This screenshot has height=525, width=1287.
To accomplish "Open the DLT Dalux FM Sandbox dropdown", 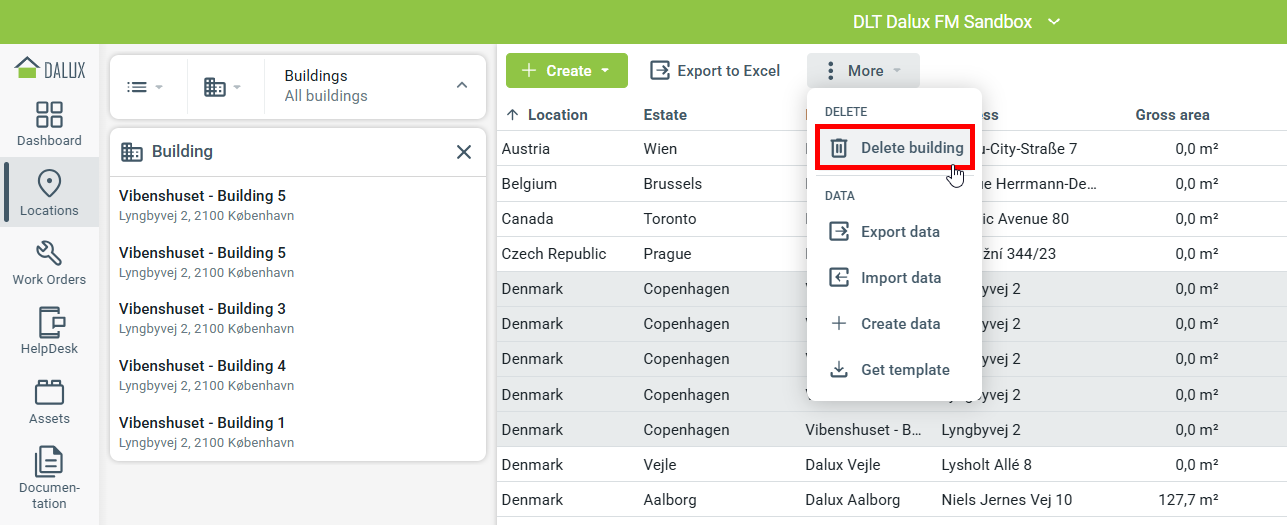I will click(x=955, y=22).
